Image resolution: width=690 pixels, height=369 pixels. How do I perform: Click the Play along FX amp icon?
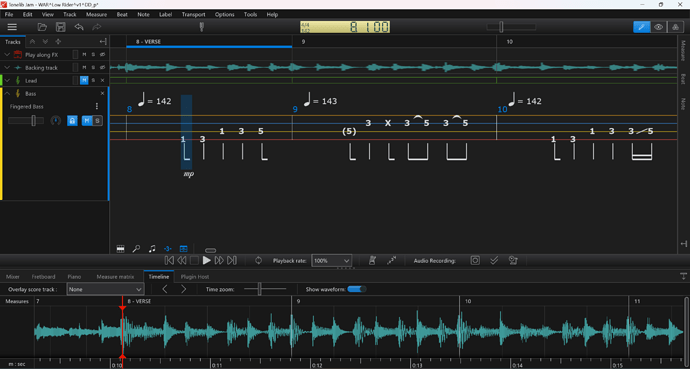(x=18, y=55)
